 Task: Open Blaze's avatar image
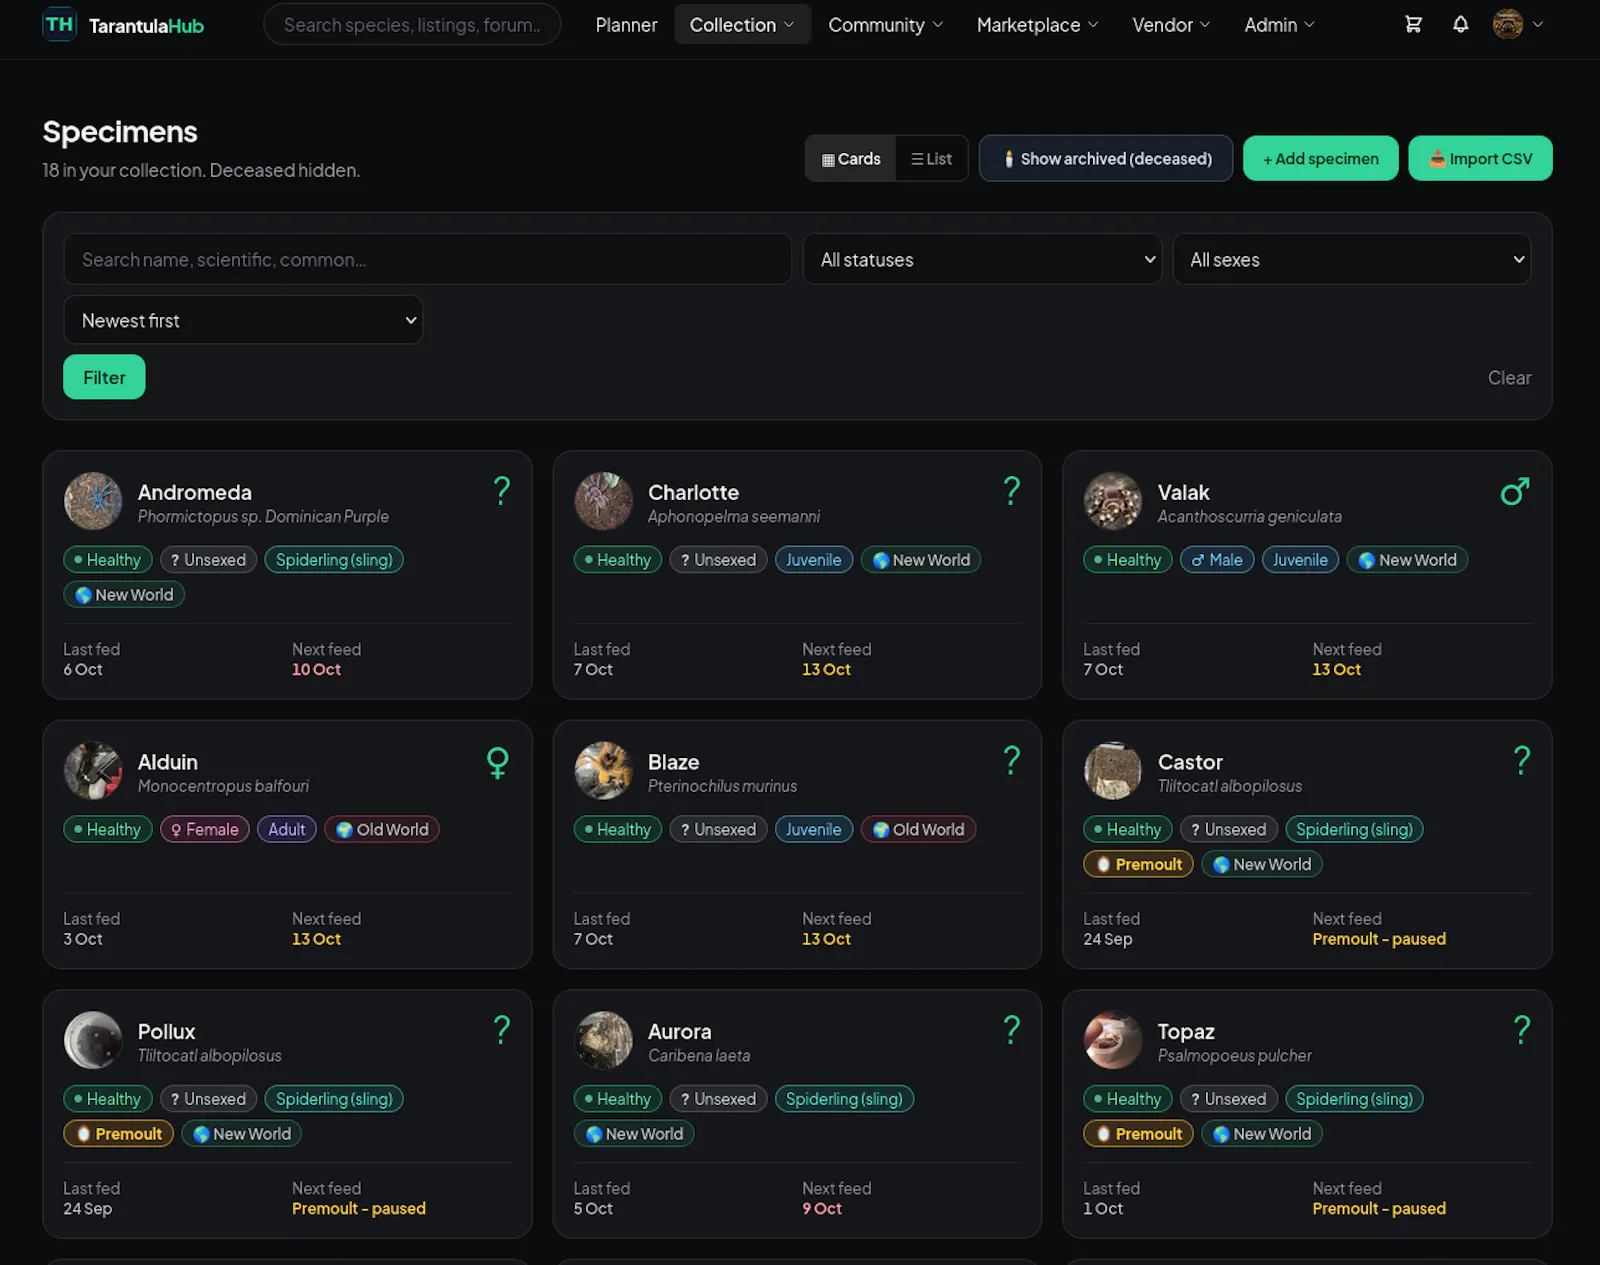603,770
